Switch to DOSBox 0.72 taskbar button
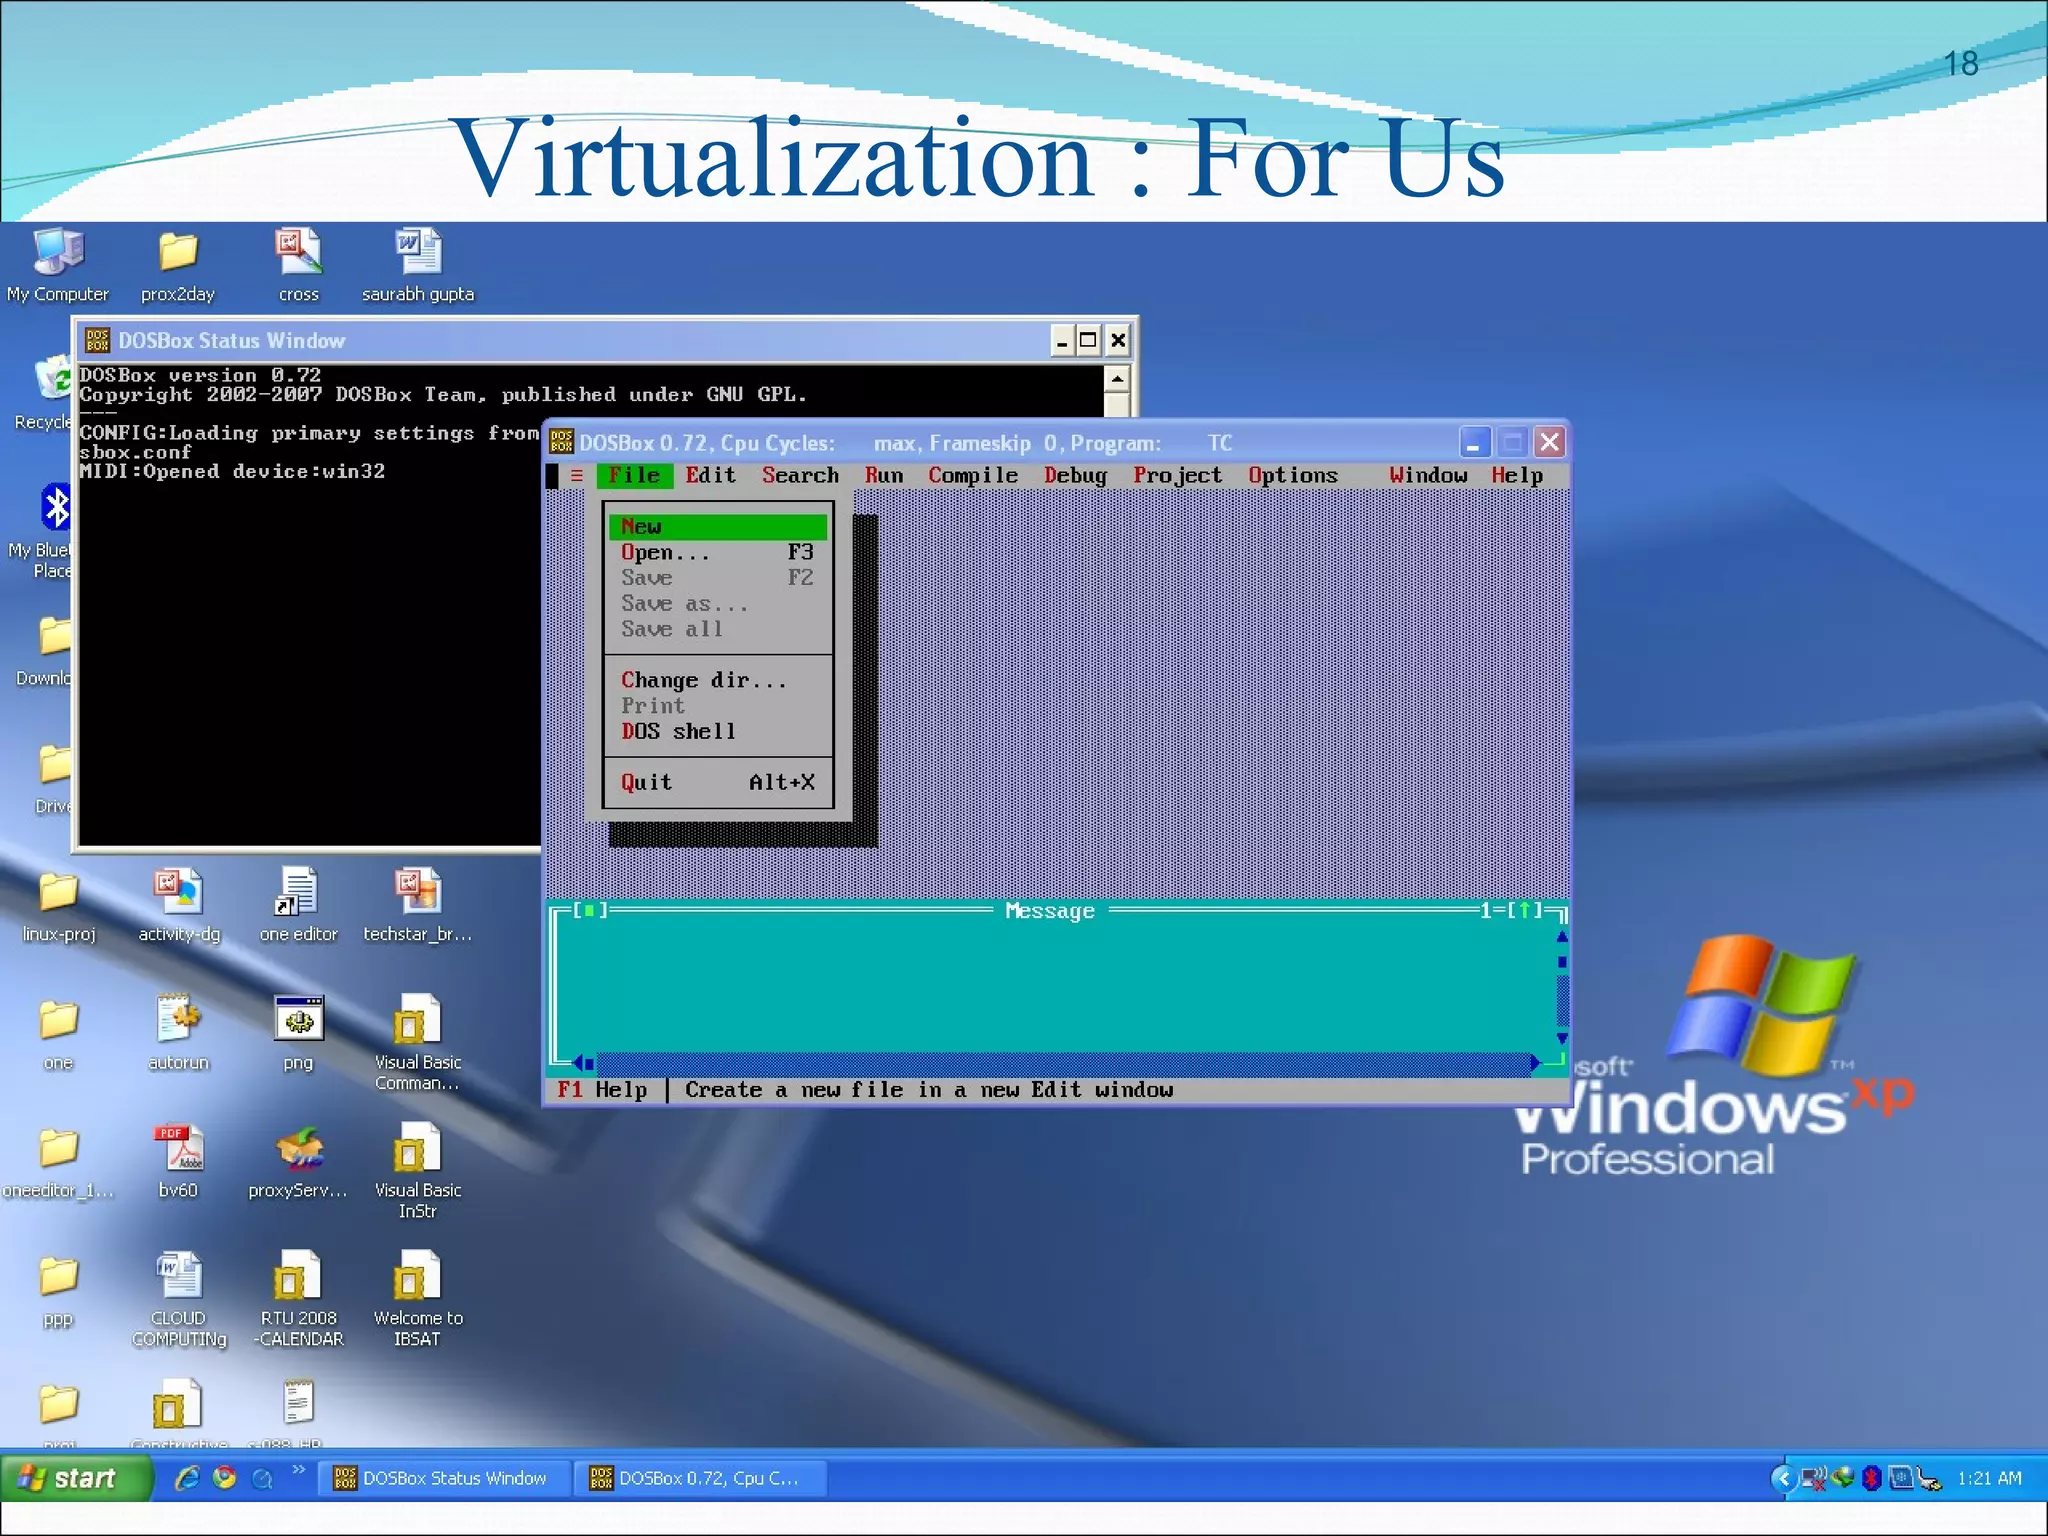Viewport: 2048px width, 1536px height. pyautogui.click(x=702, y=1478)
